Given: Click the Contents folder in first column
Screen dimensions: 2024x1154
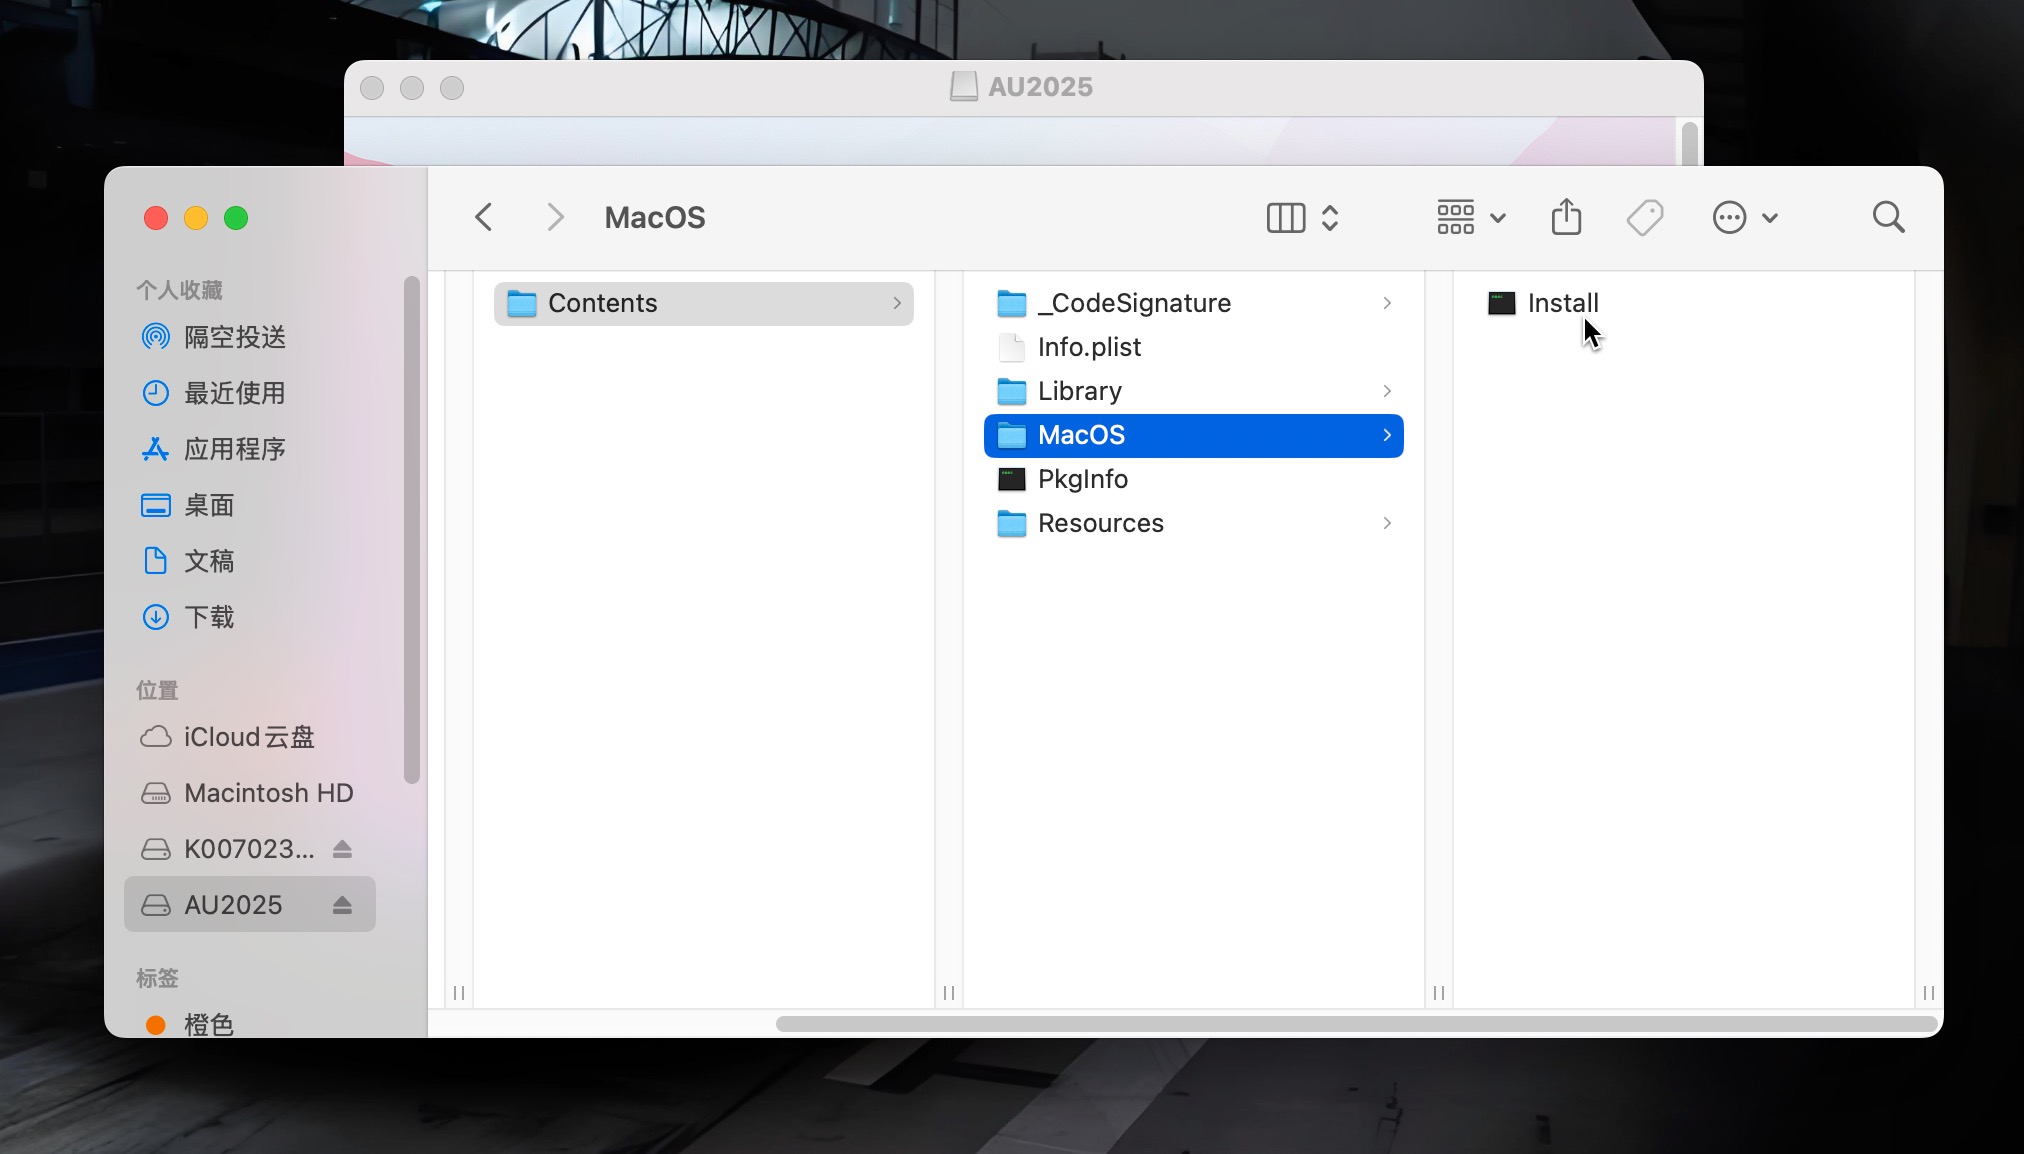Looking at the screenshot, I should (602, 303).
